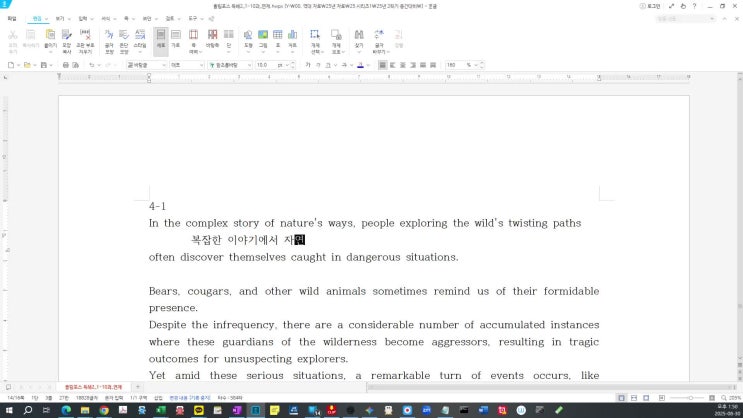Click the Picture (그림) insert icon

point(262,38)
